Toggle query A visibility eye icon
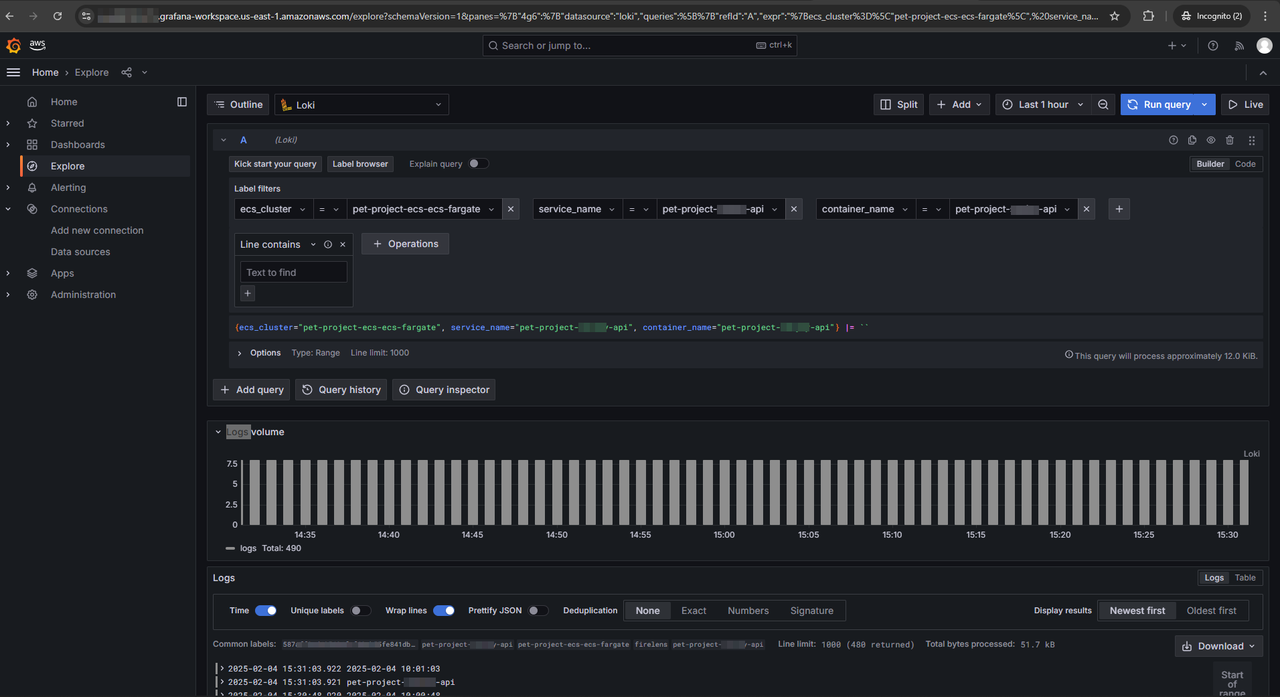1280x697 pixels. [x=1211, y=140]
